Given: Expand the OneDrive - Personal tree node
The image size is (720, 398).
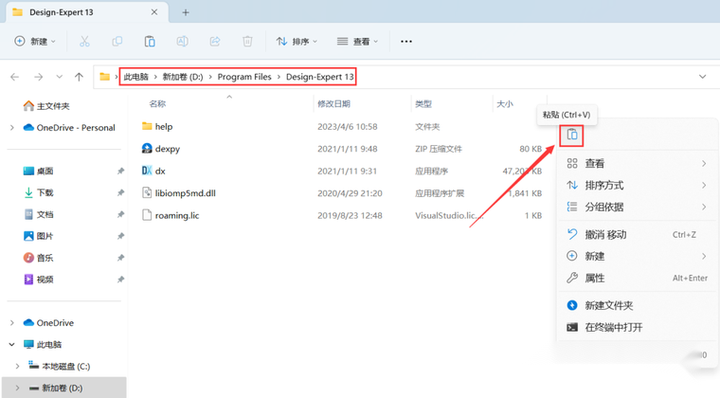Looking at the screenshot, I should (x=12, y=128).
